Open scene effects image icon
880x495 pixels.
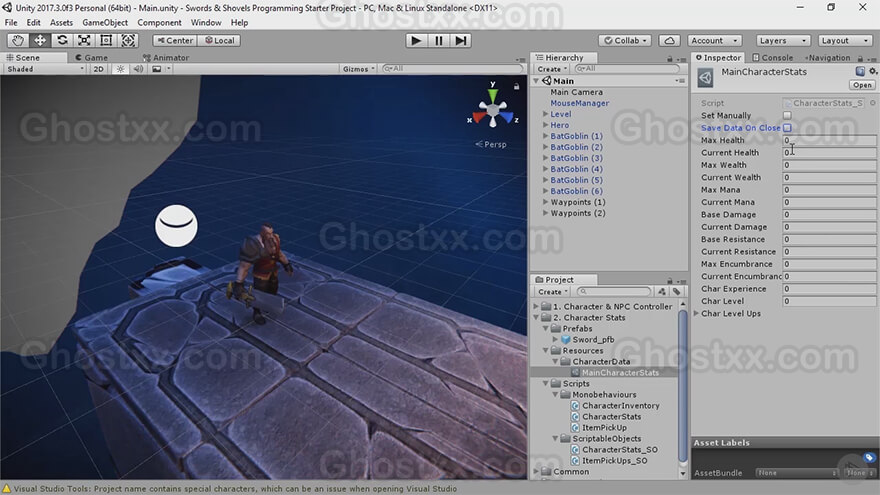[157, 69]
